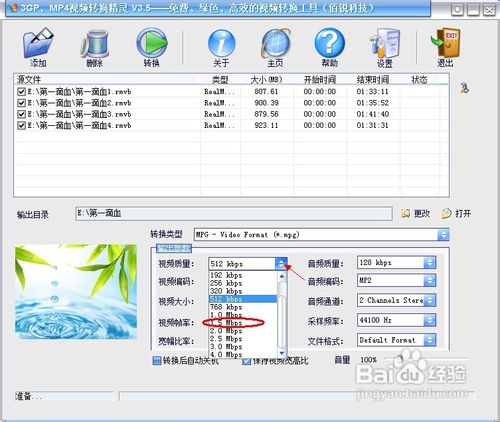Select 1.0 Mbps in video quality list
This screenshot has width=500, height=422.
pyautogui.click(x=243, y=315)
